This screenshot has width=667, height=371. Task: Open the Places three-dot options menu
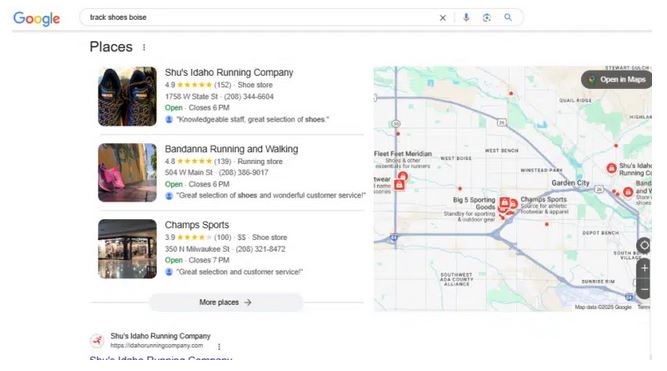coord(144,47)
